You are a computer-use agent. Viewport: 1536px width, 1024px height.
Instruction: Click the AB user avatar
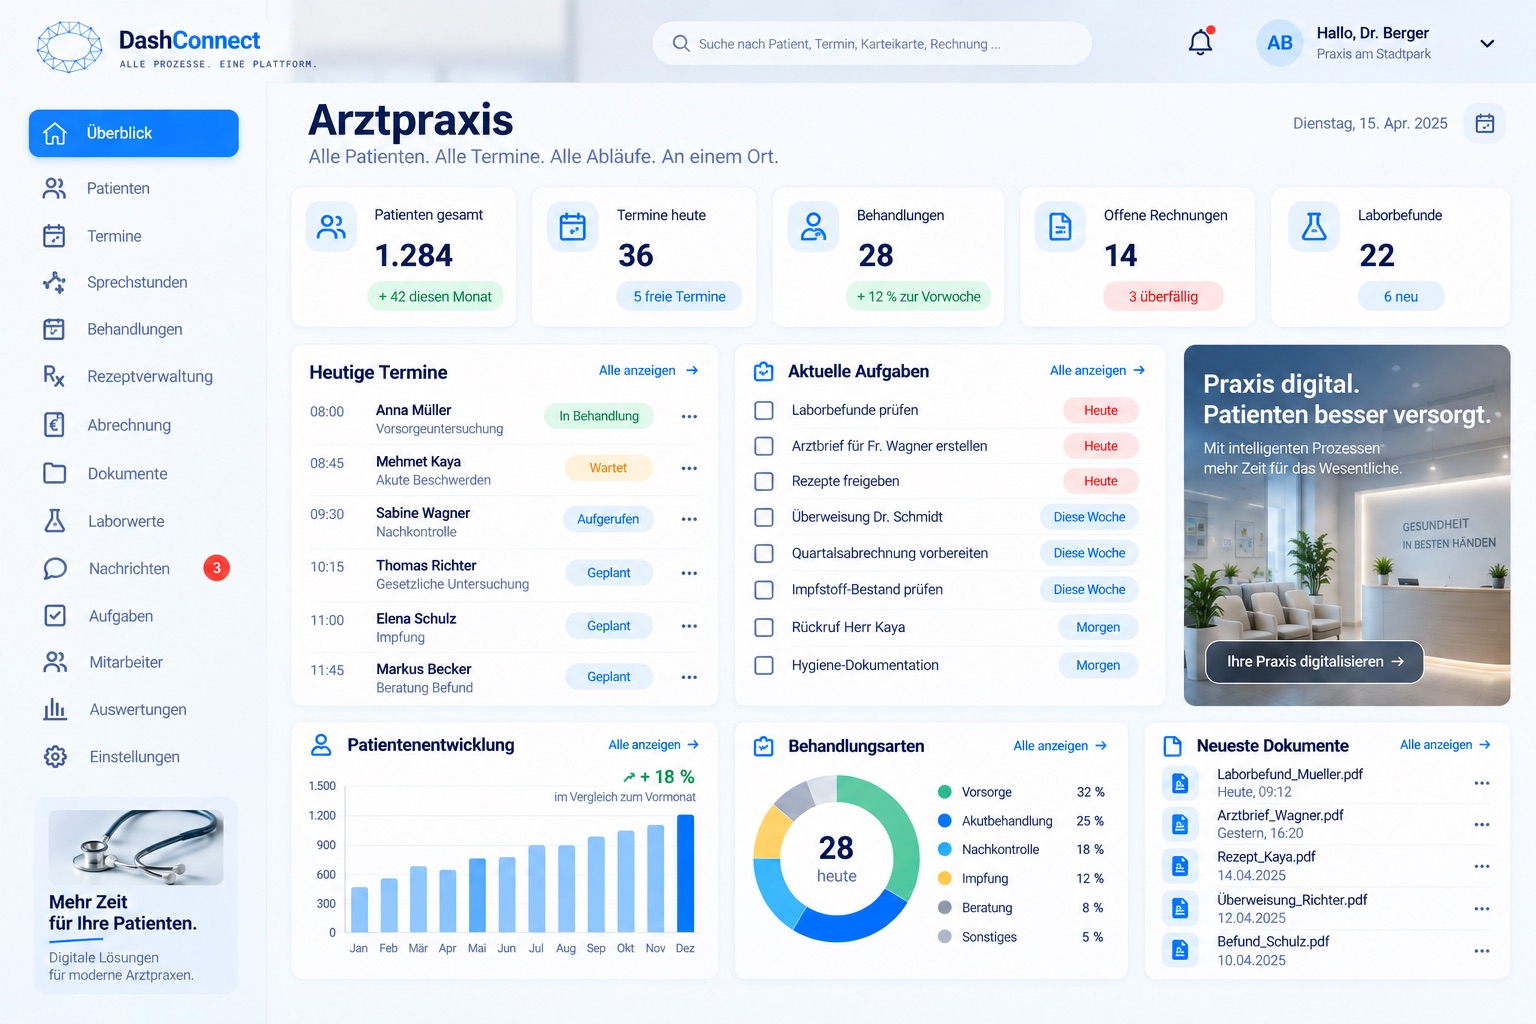point(1280,43)
